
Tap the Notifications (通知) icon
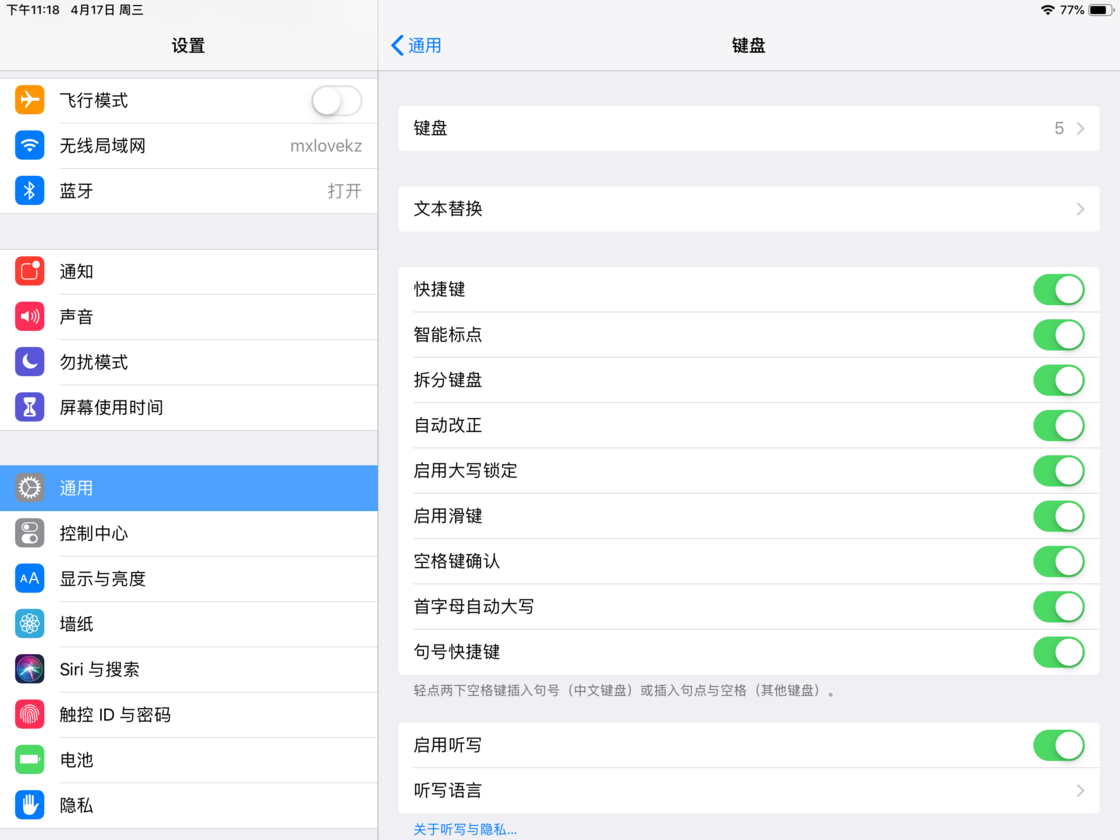29,271
